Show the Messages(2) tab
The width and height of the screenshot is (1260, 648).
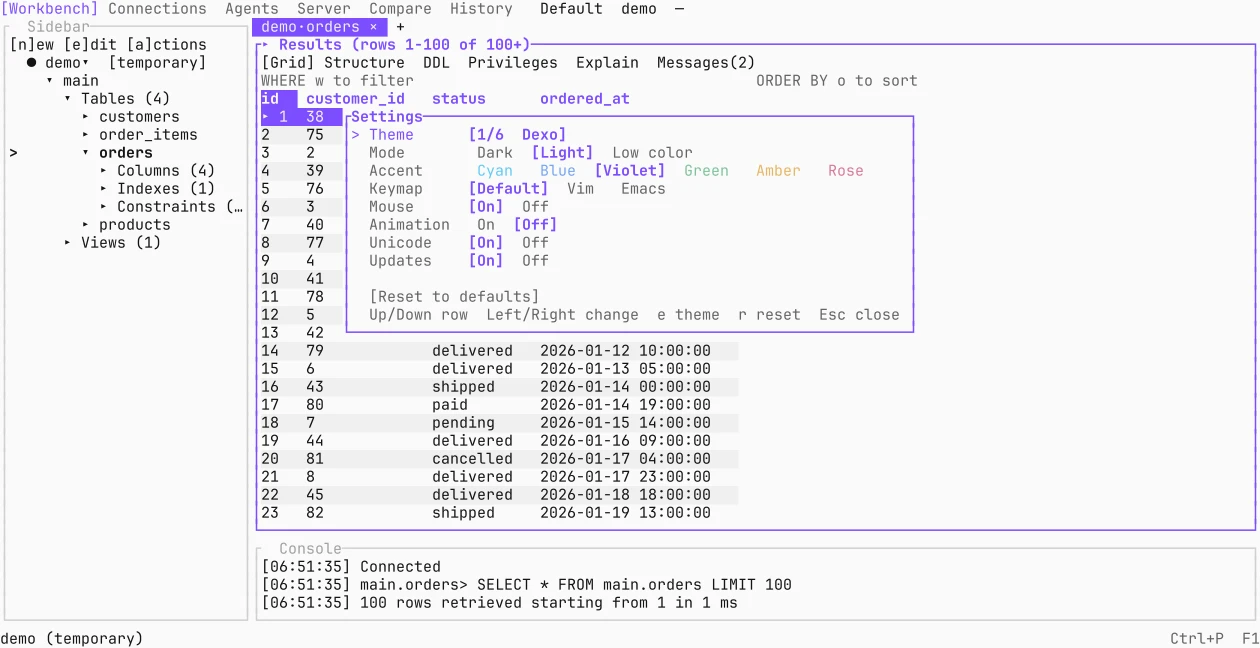tap(706, 63)
